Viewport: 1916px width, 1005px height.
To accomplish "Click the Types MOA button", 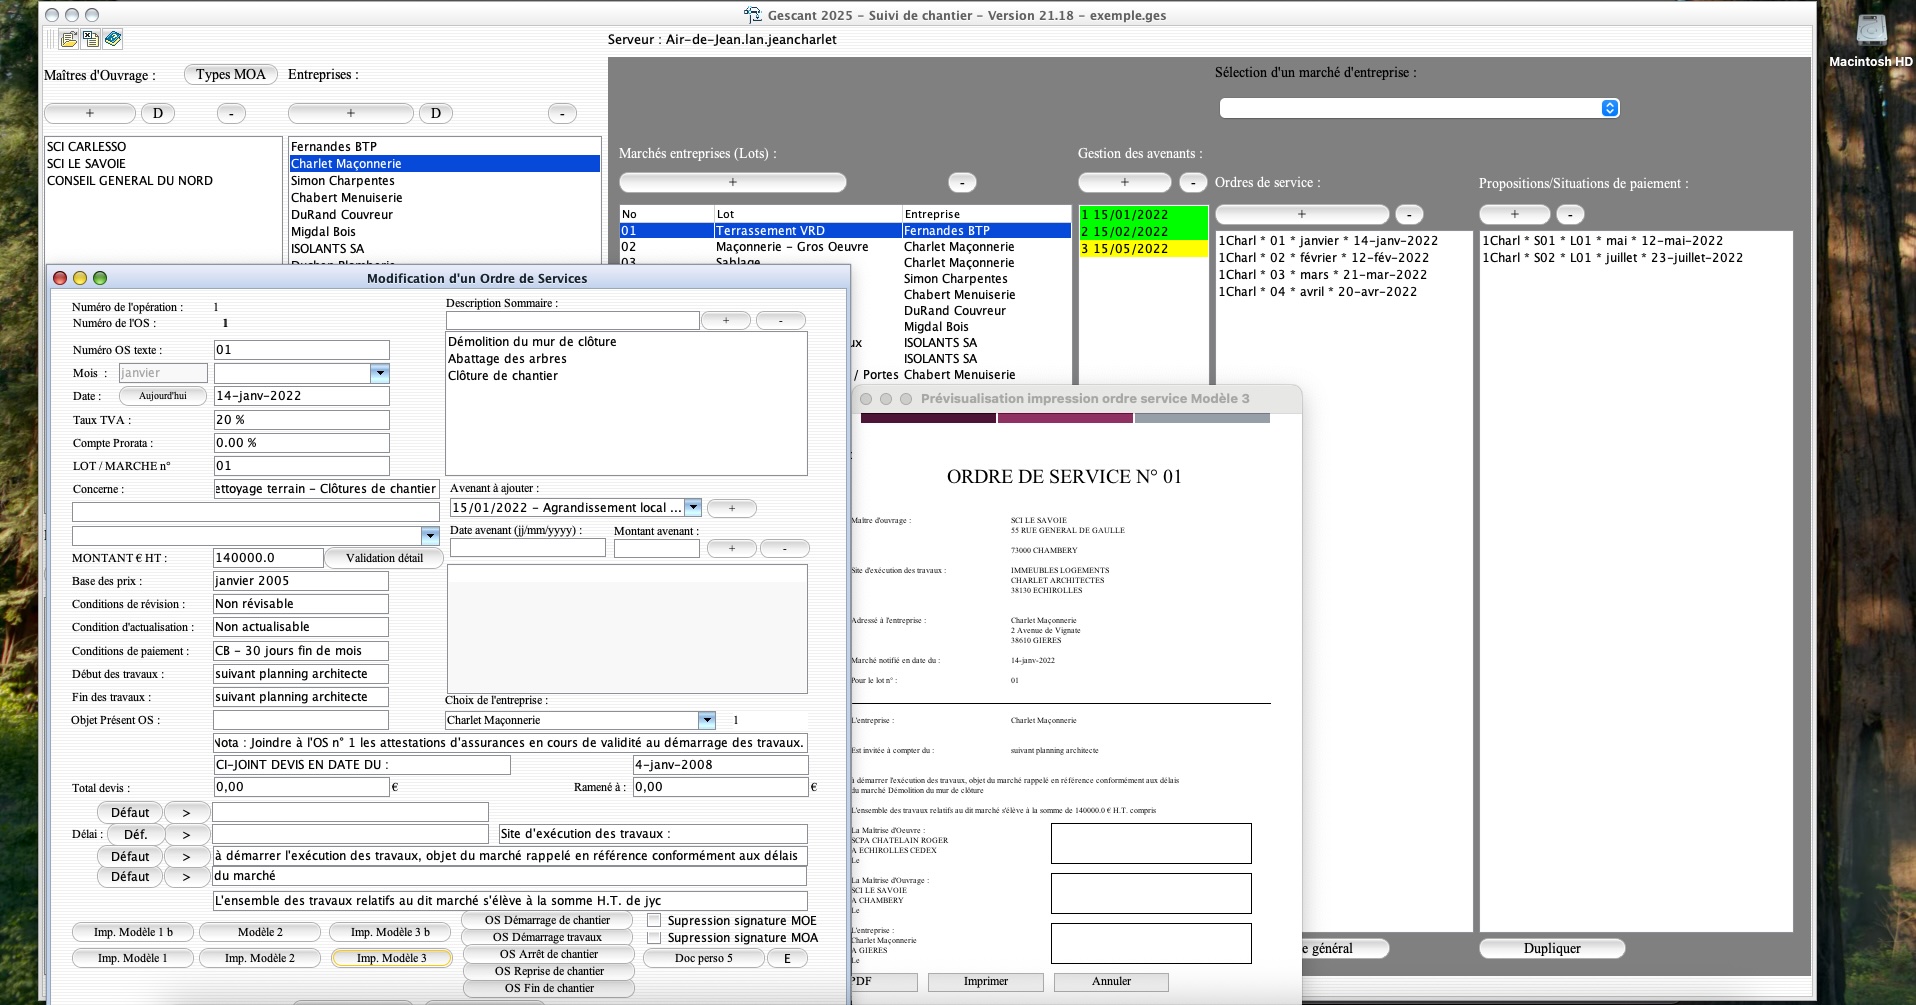I will tap(231, 74).
